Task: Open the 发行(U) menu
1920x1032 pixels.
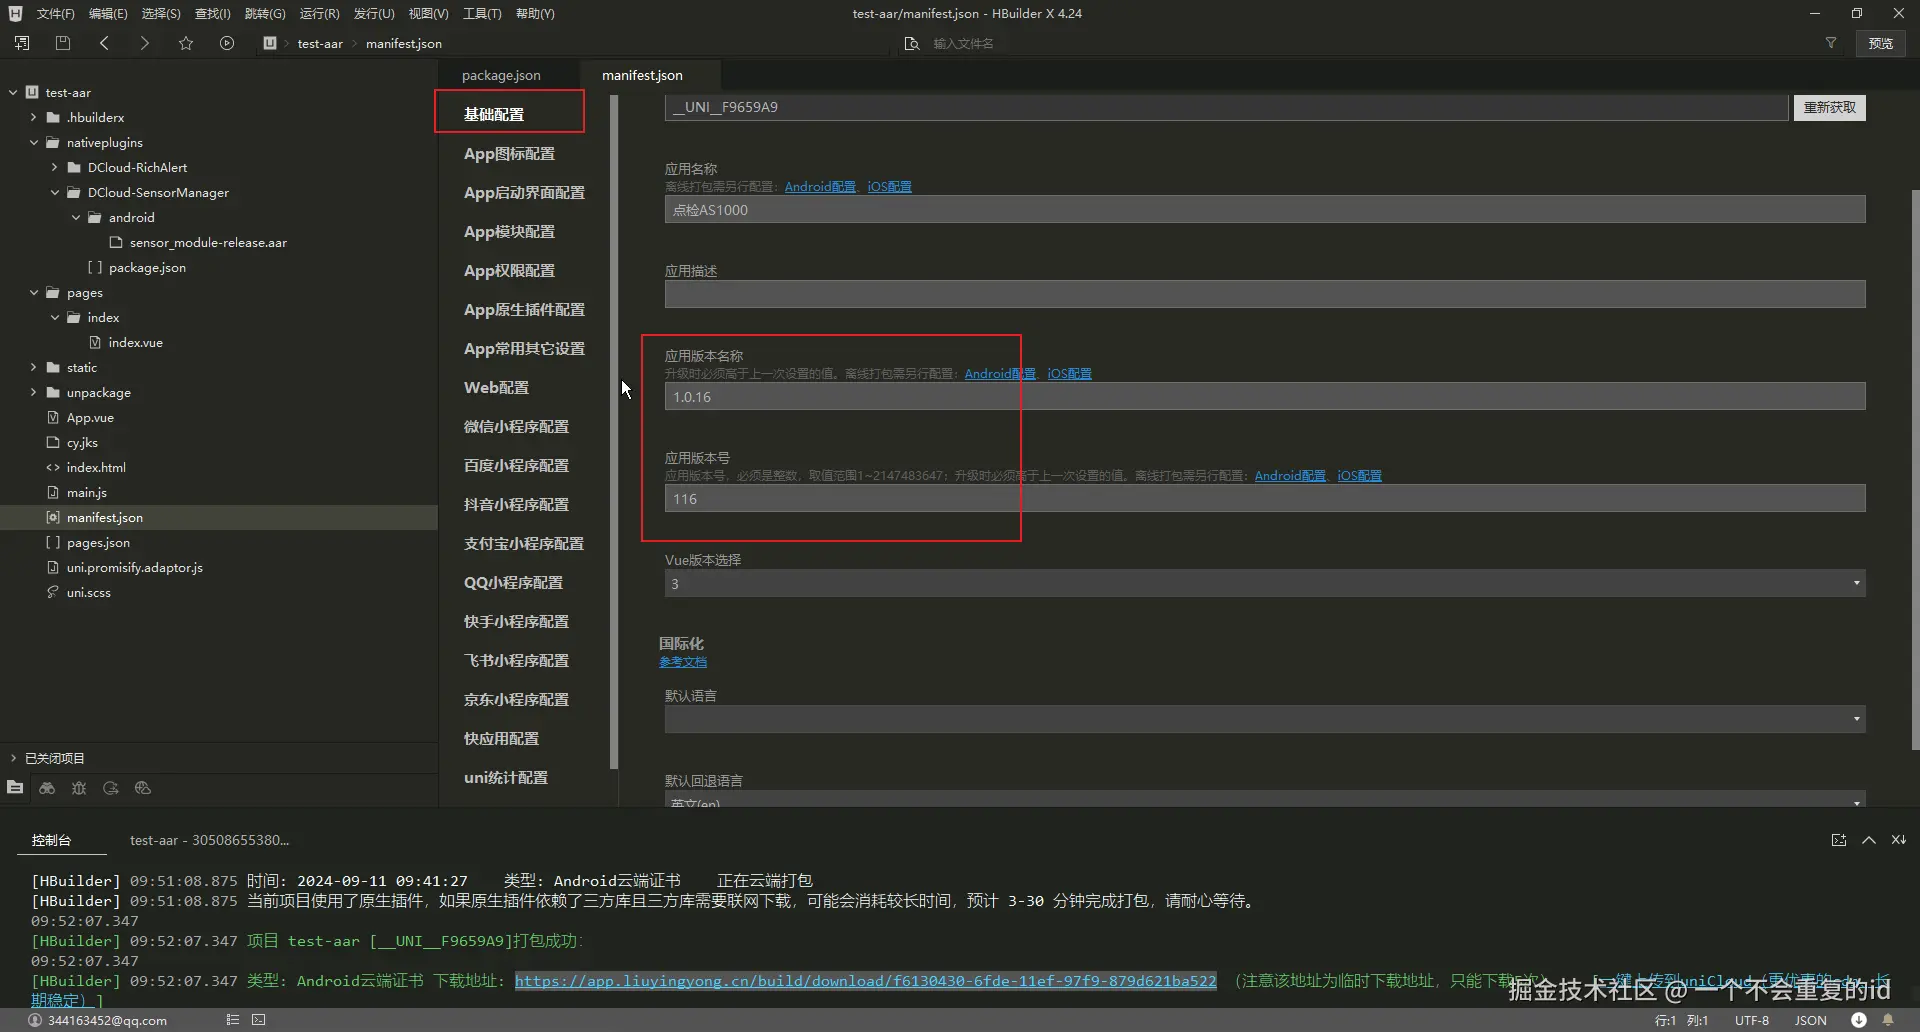Action: [x=373, y=13]
